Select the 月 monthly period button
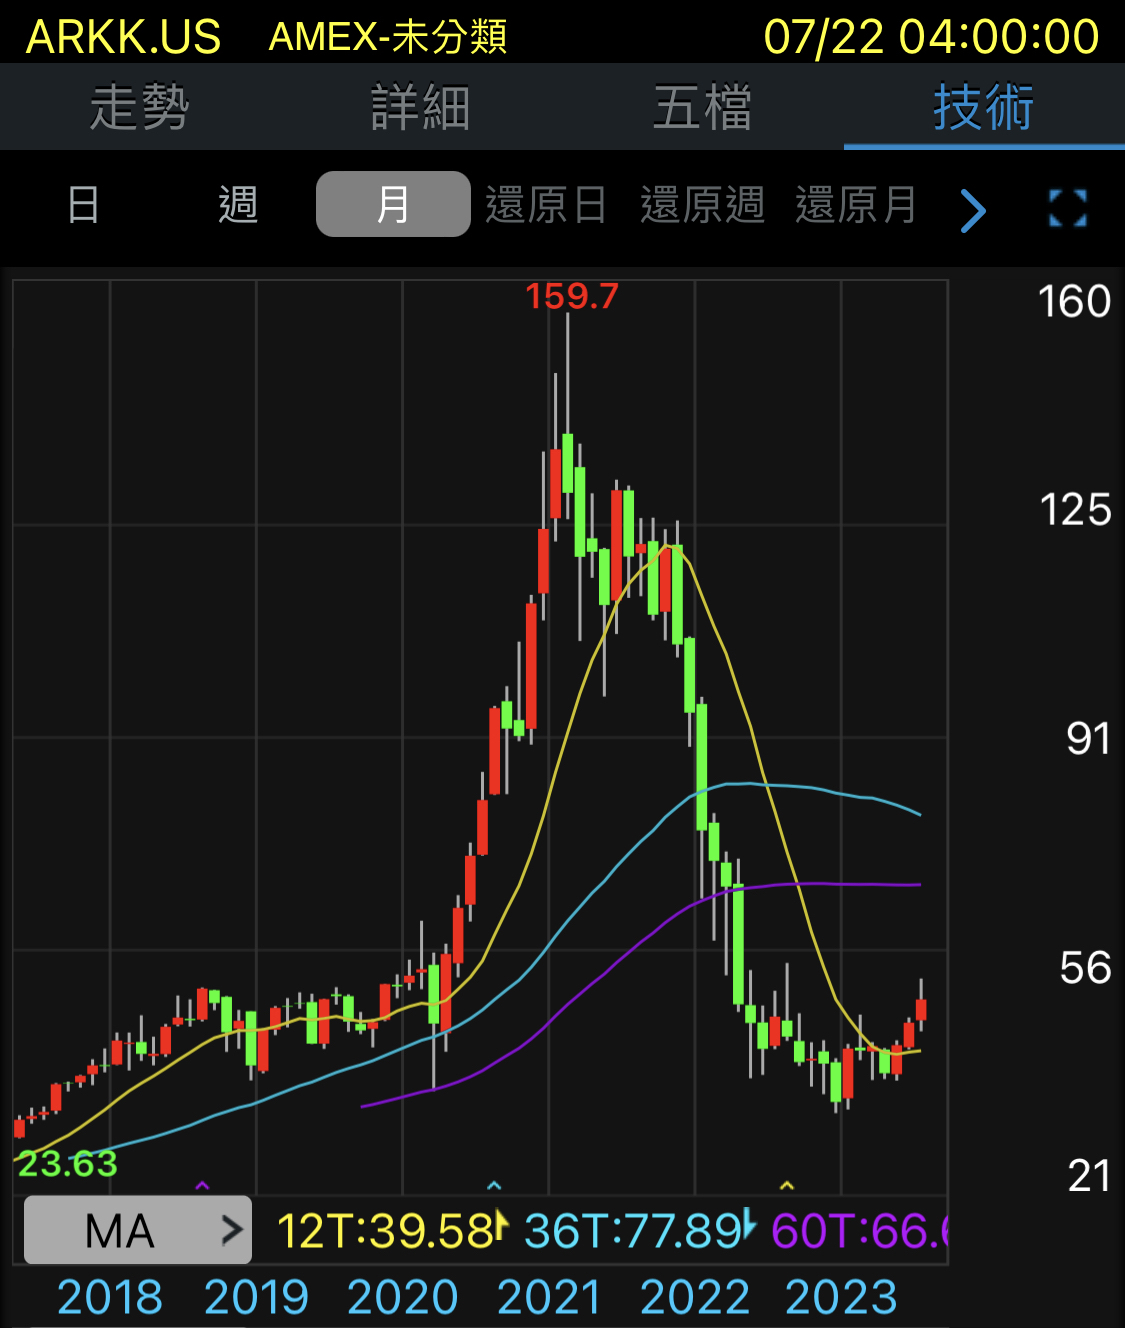Viewport: 1125px width, 1328px height. point(393,204)
